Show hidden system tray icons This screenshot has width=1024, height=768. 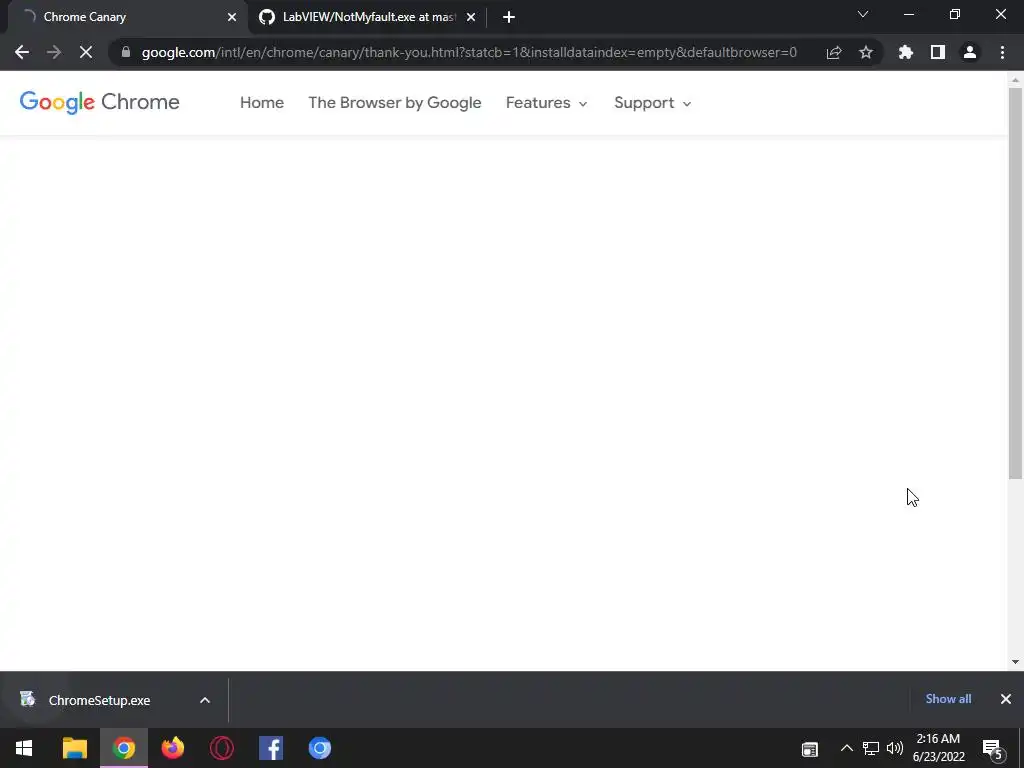(846, 748)
